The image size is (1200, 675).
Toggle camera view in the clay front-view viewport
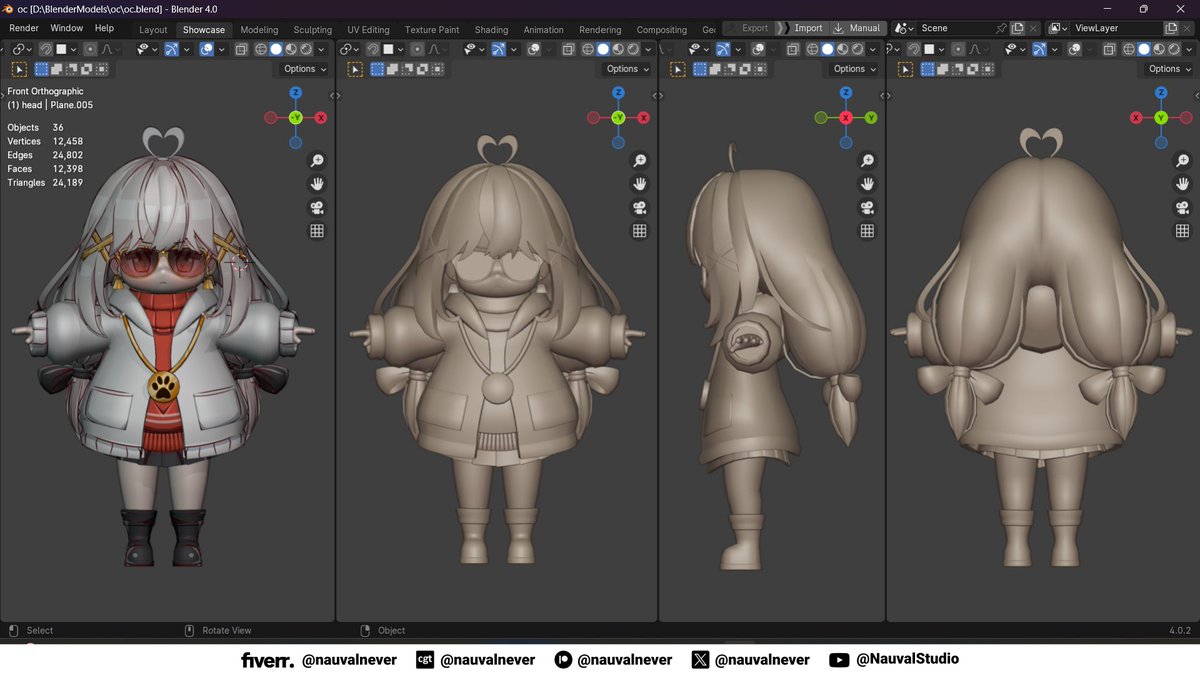640,207
